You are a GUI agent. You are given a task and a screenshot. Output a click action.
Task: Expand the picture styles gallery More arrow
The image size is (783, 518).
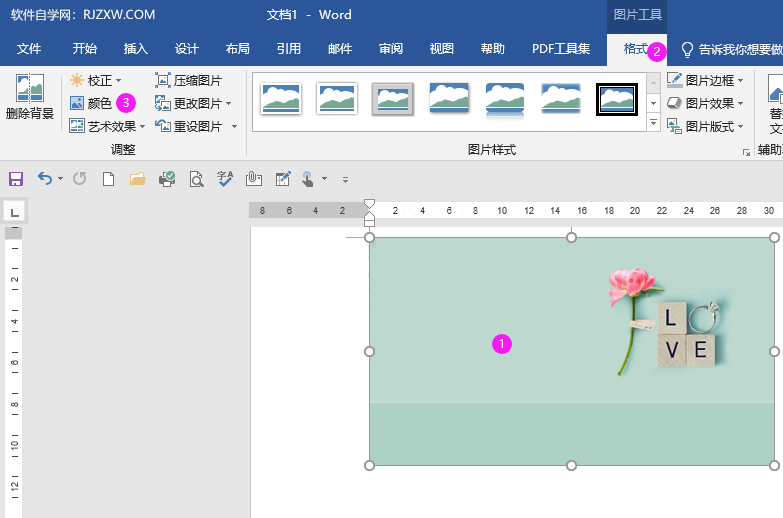[653, 124]
